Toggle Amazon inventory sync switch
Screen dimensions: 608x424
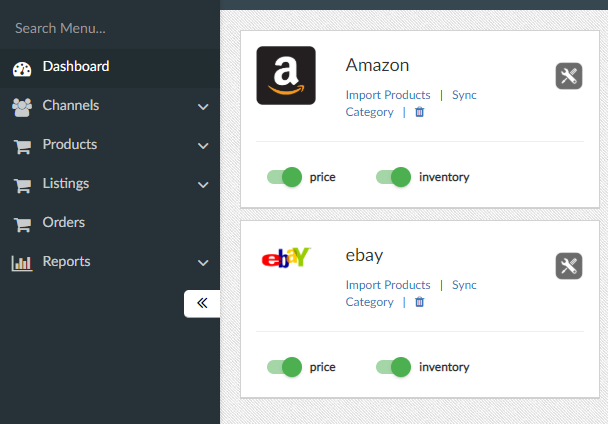394,177
